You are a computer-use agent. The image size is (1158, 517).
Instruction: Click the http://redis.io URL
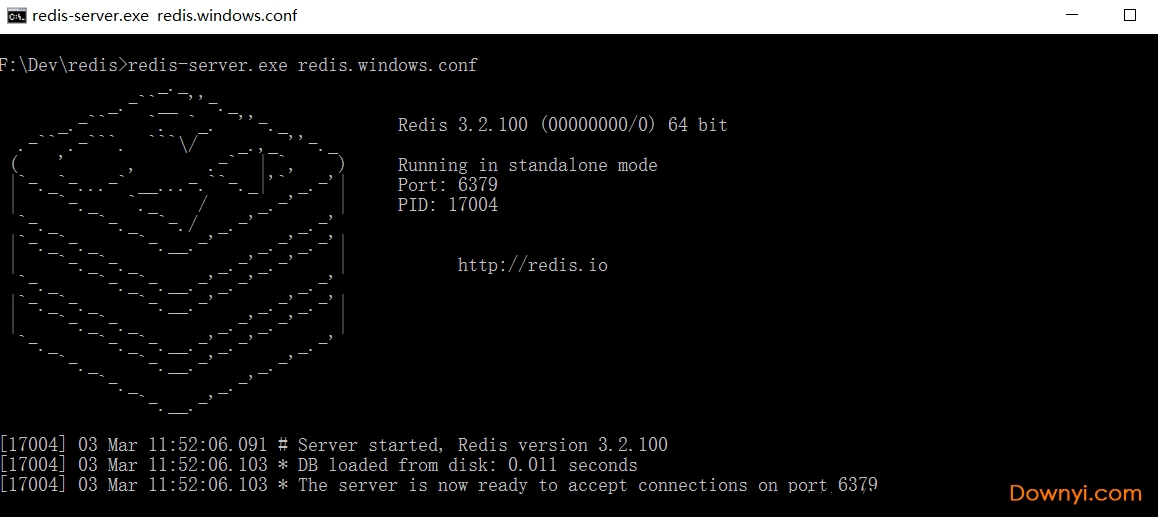(x=532, y=265)
